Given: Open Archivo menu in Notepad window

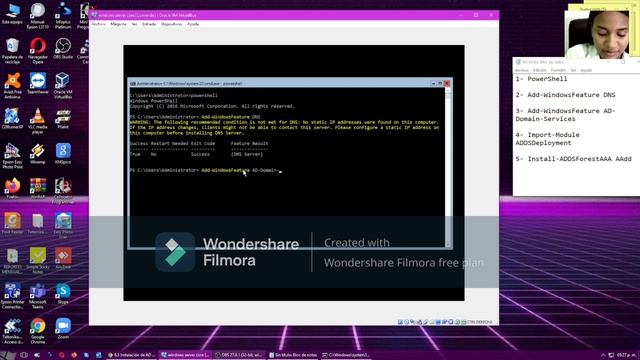Looking at the screenshot, I should (x=522, y=70).
